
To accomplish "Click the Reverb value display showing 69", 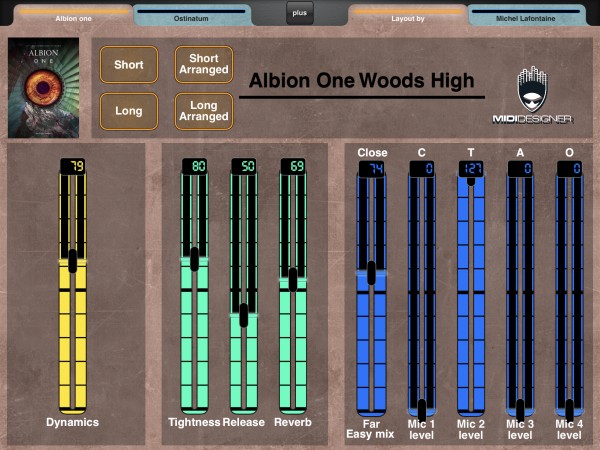I will [x=293, y=166].
